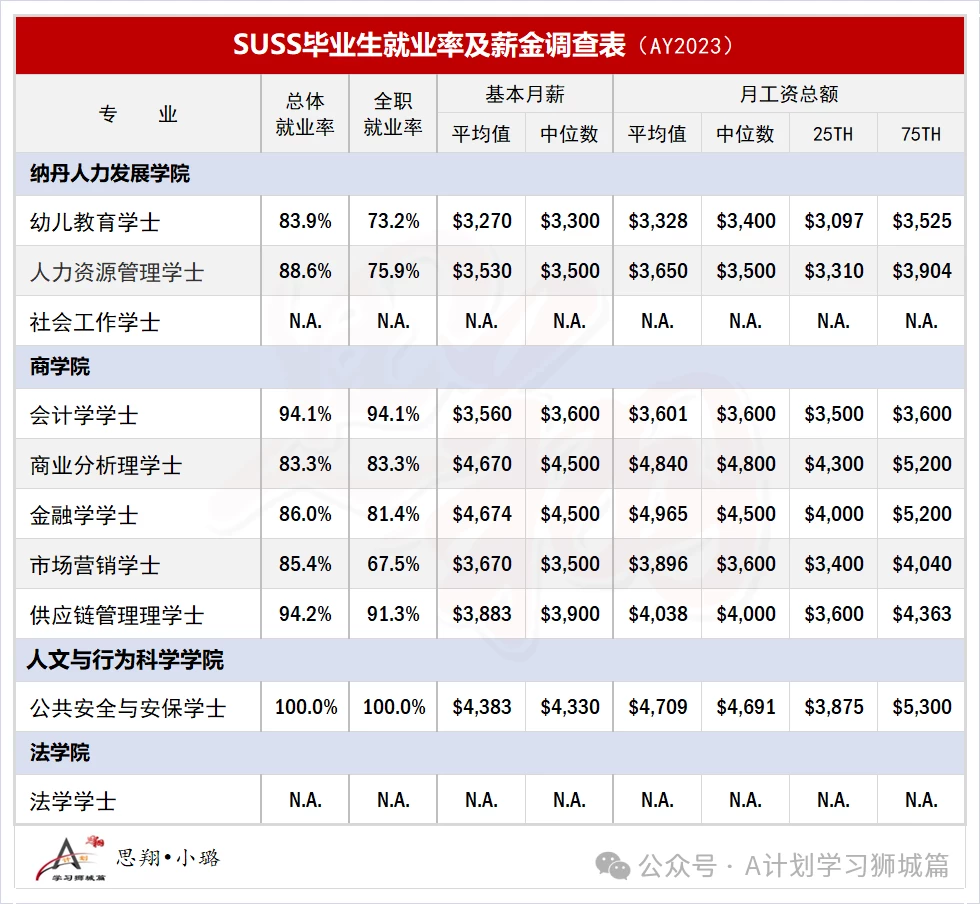Select the 会计学学士 row label
980x904 pixels.
84,415
